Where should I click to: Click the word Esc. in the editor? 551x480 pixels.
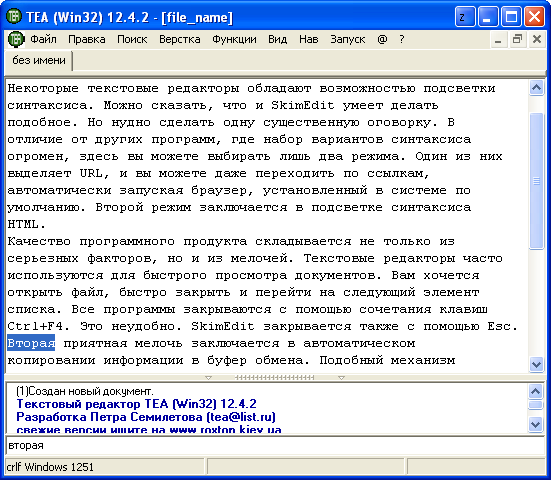503,326
